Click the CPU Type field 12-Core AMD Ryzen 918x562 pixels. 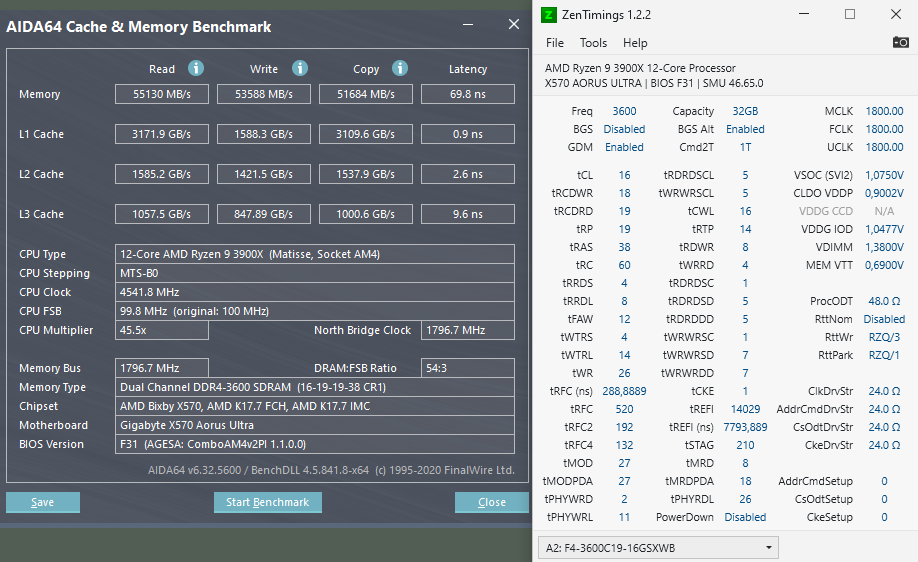tap(315, 254)
